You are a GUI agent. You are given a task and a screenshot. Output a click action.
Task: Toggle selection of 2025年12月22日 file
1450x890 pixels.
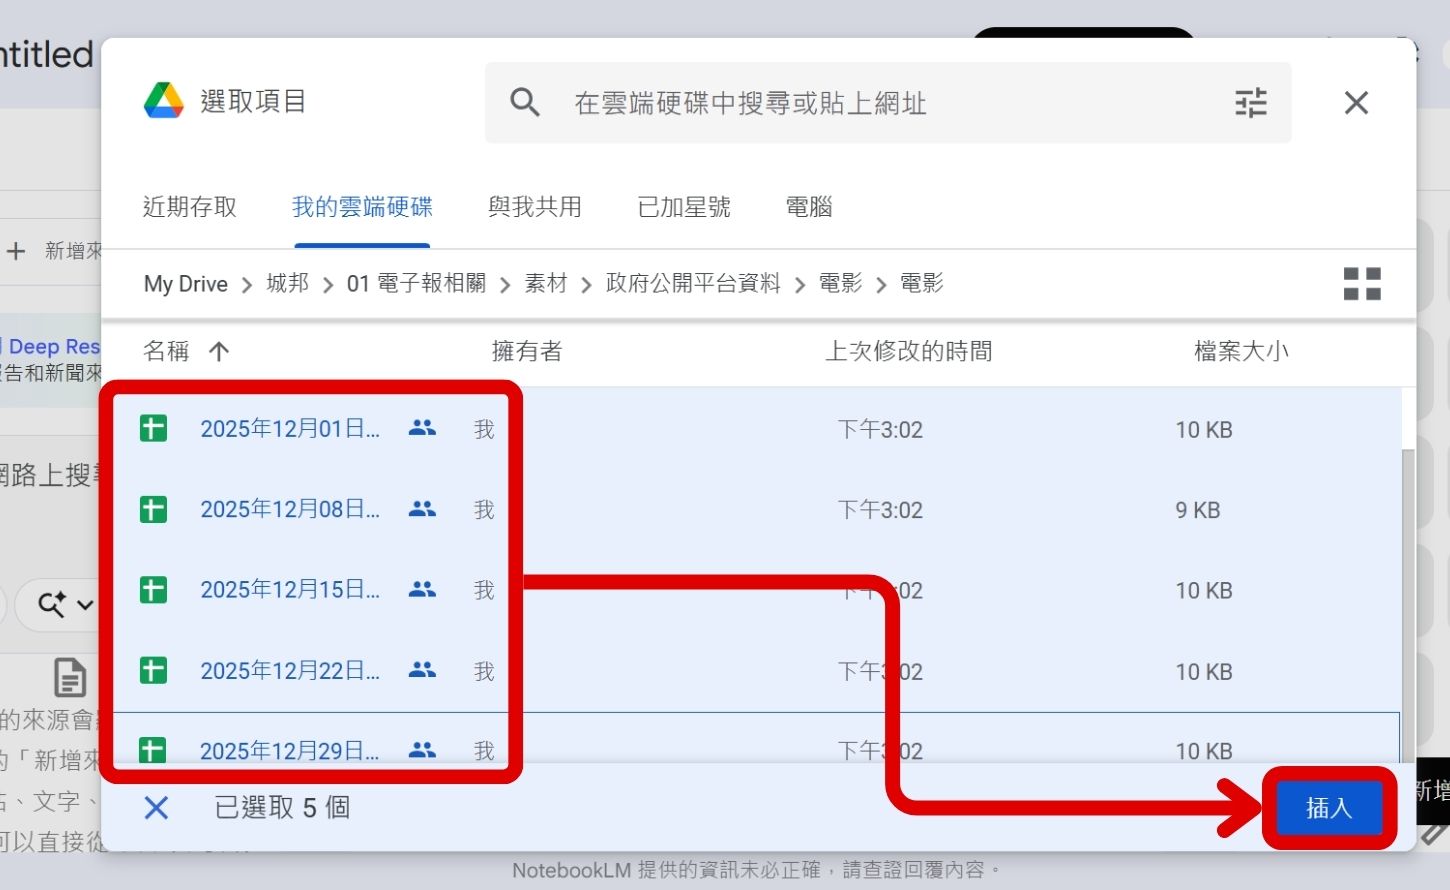290,670
